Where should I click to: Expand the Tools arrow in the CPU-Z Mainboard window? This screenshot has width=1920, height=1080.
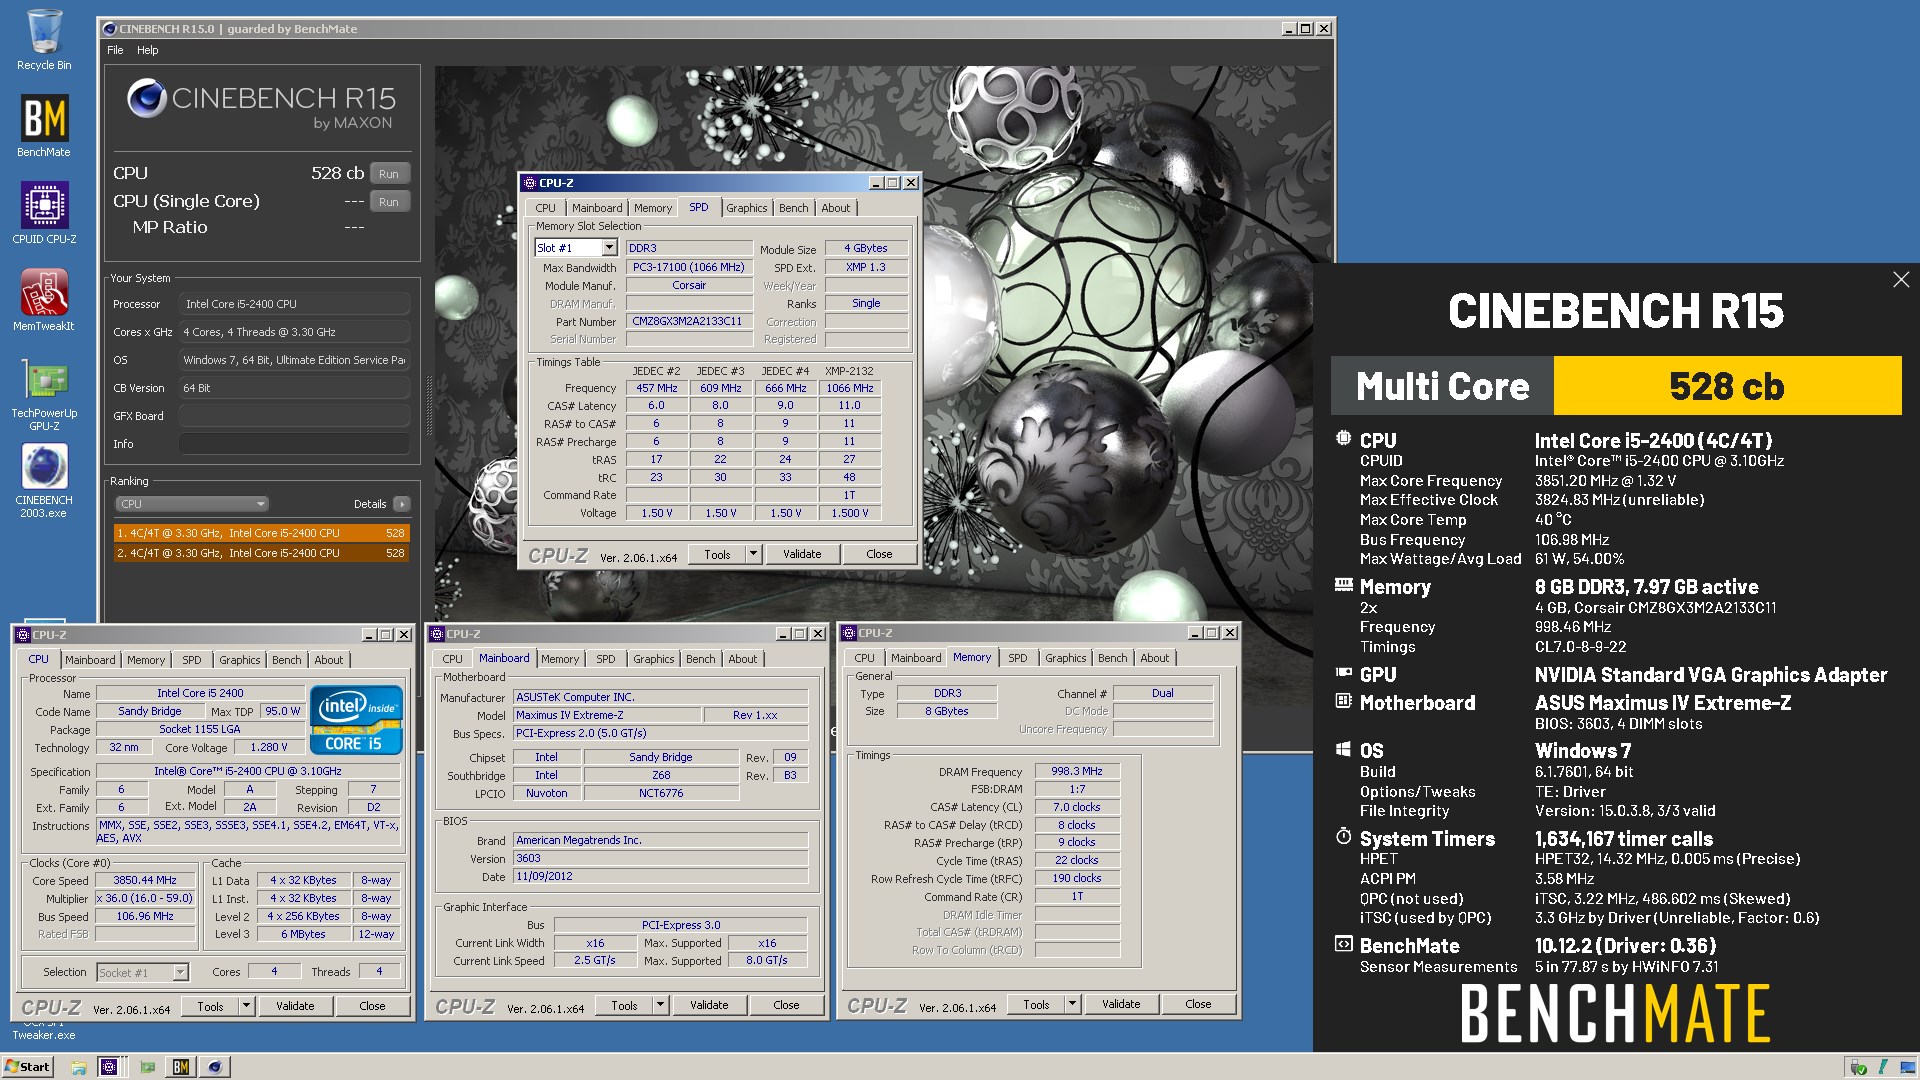pyautogui.click(x=660, y=1005)
